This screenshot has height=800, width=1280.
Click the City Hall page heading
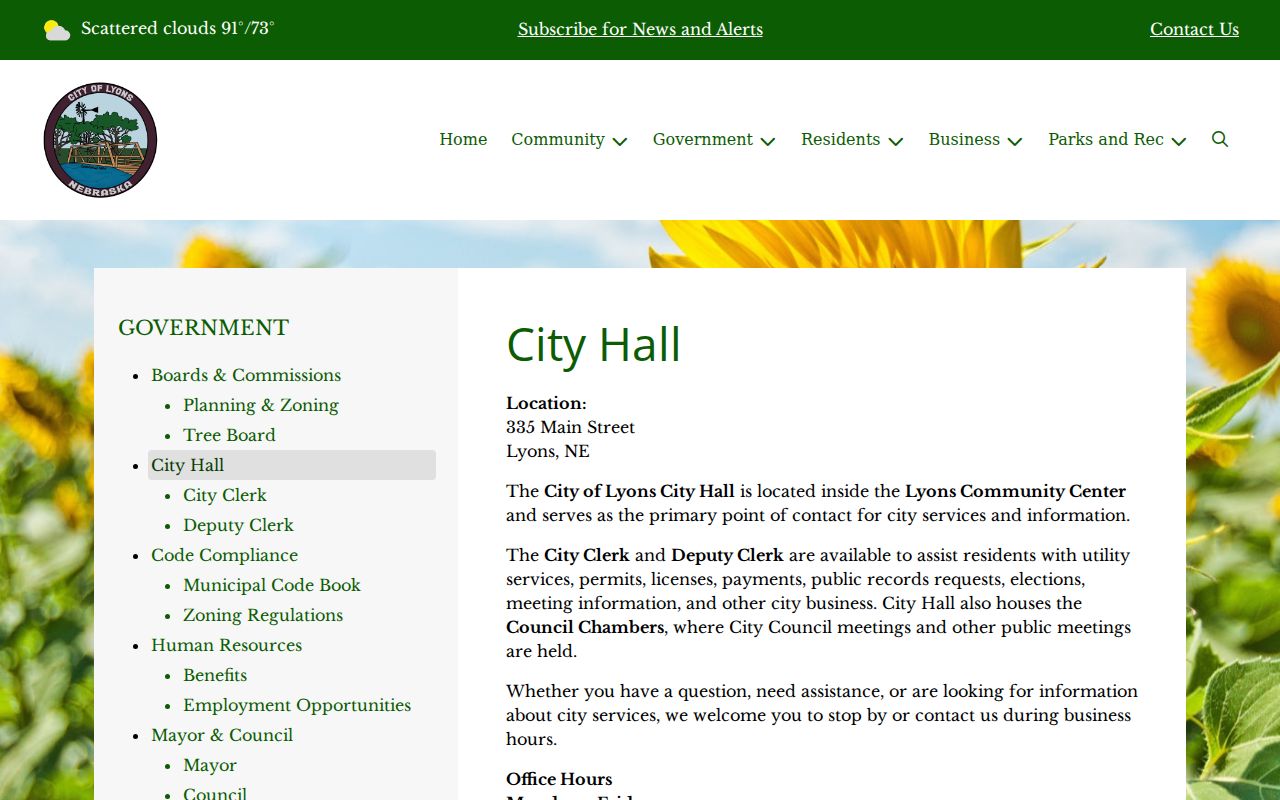pyautogui.click(x=593, y=344)
